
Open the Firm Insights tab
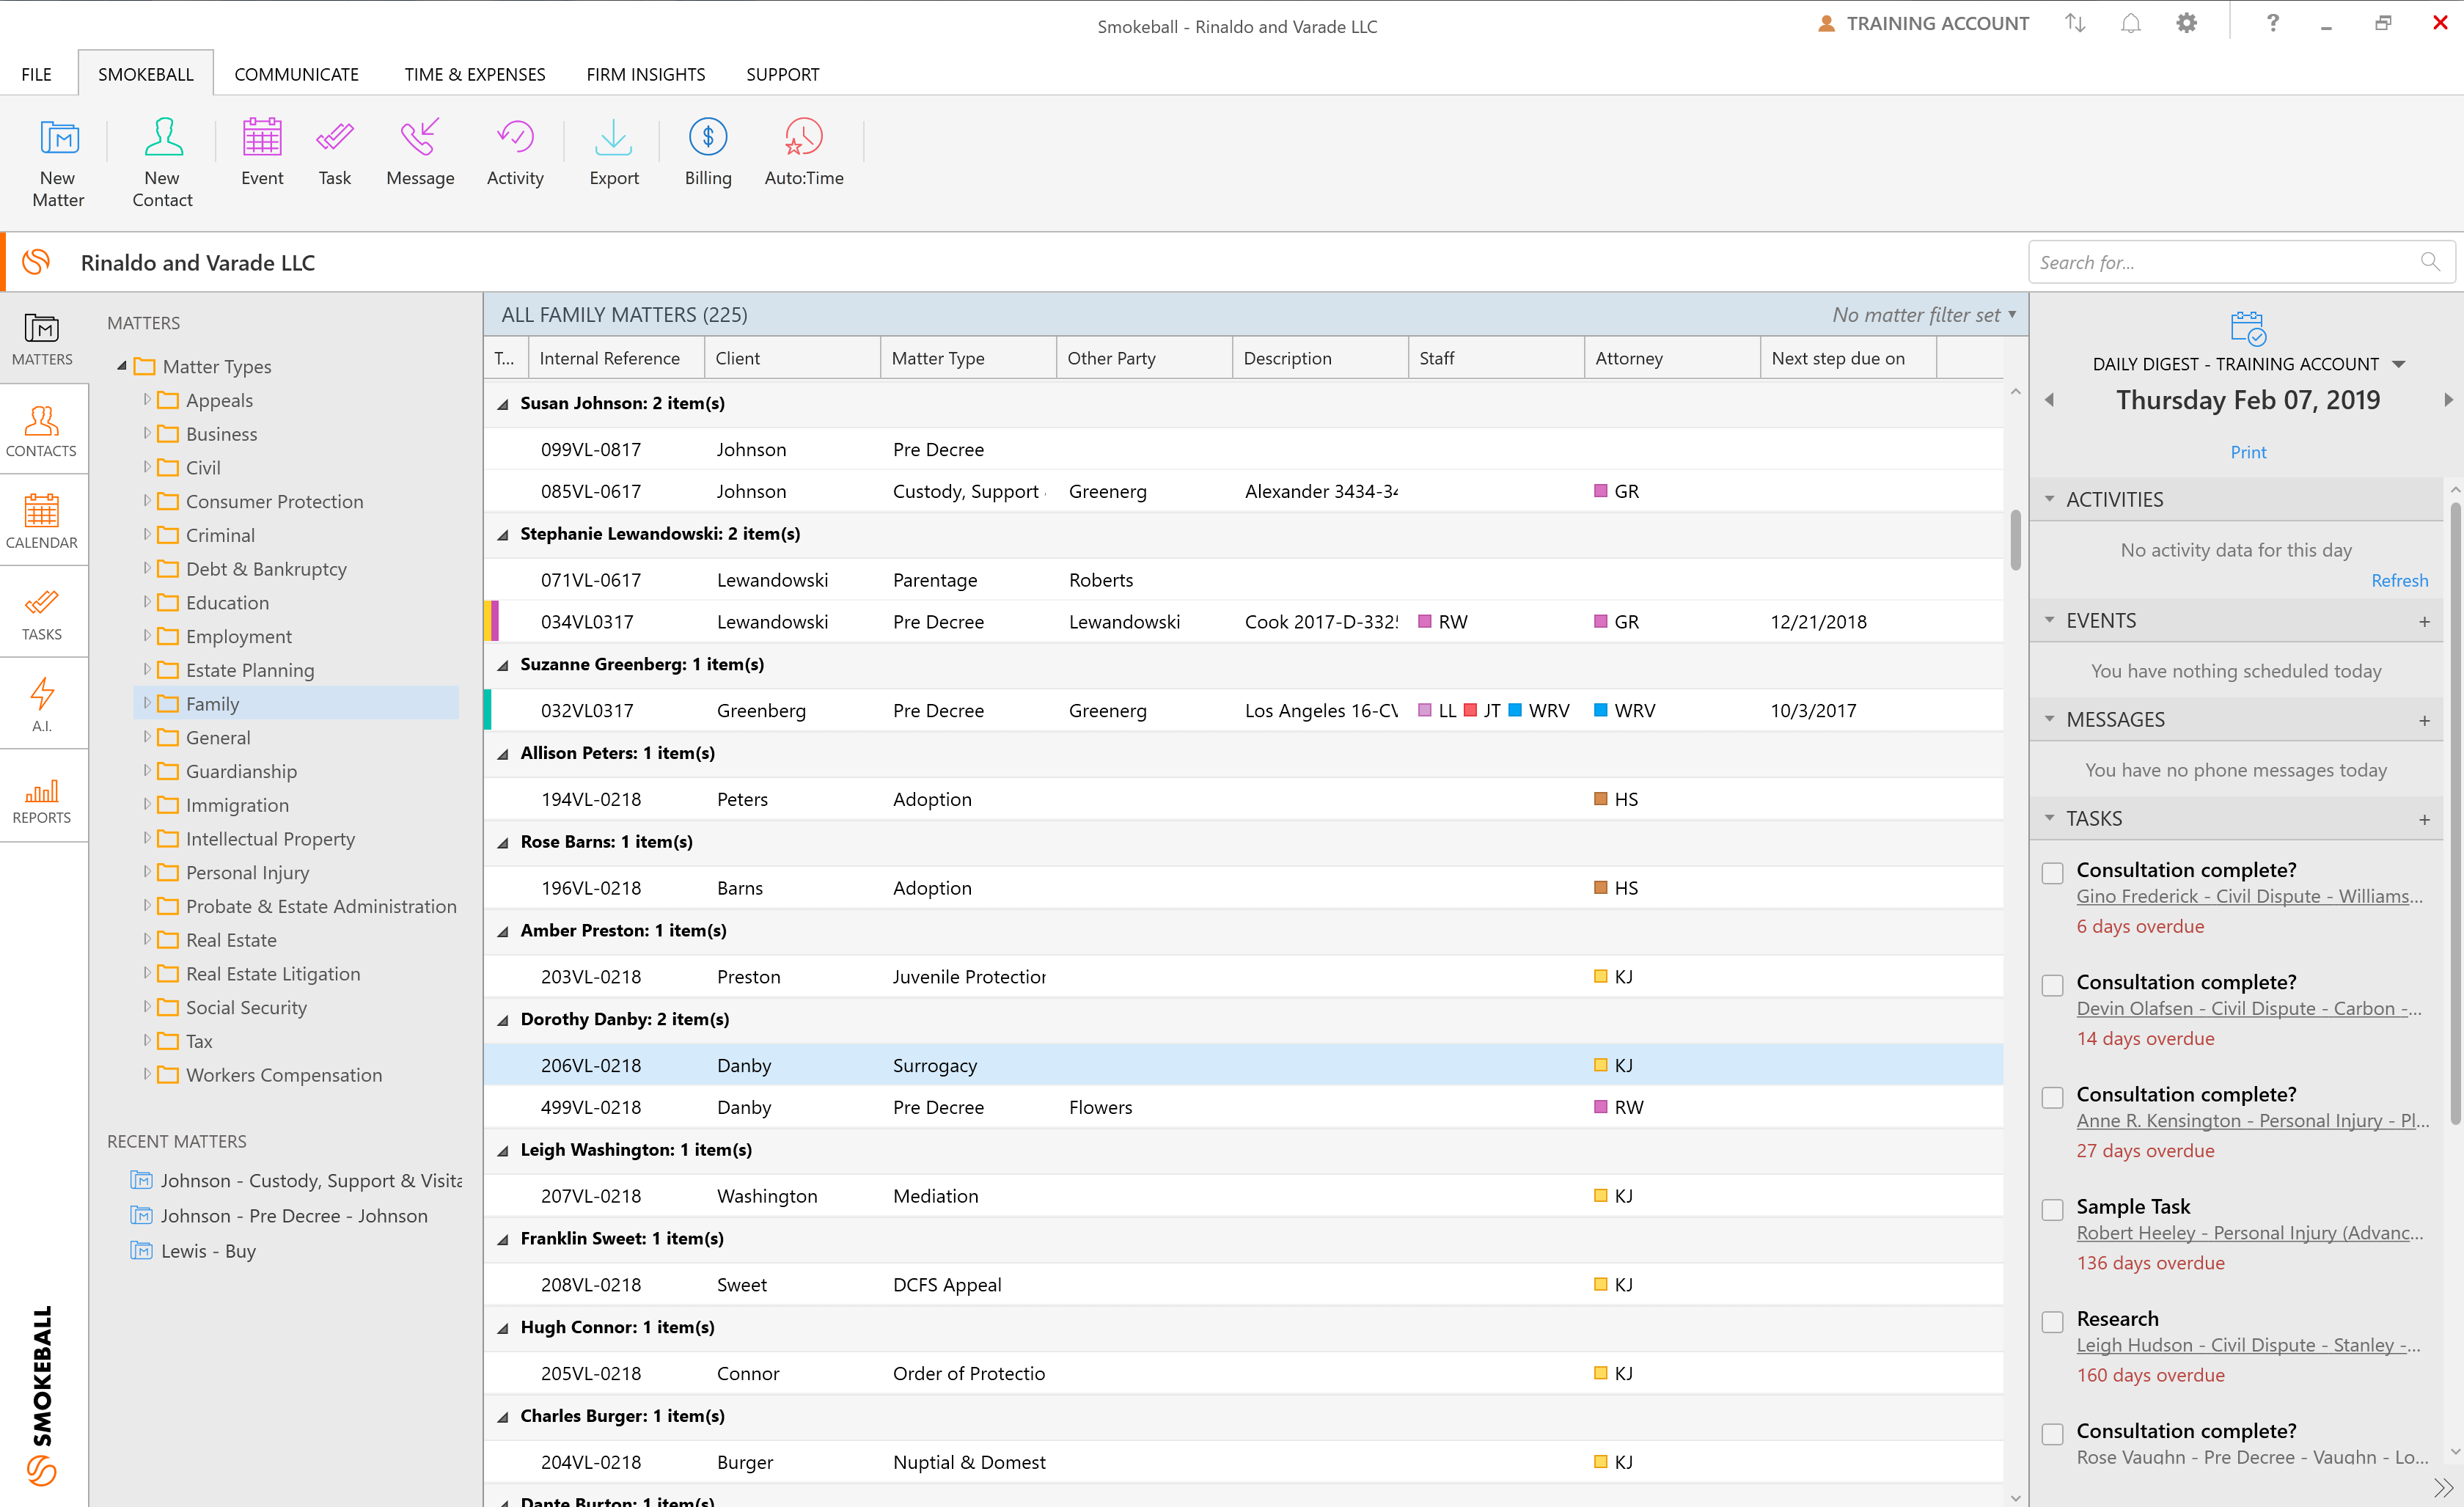coord(645,74)
